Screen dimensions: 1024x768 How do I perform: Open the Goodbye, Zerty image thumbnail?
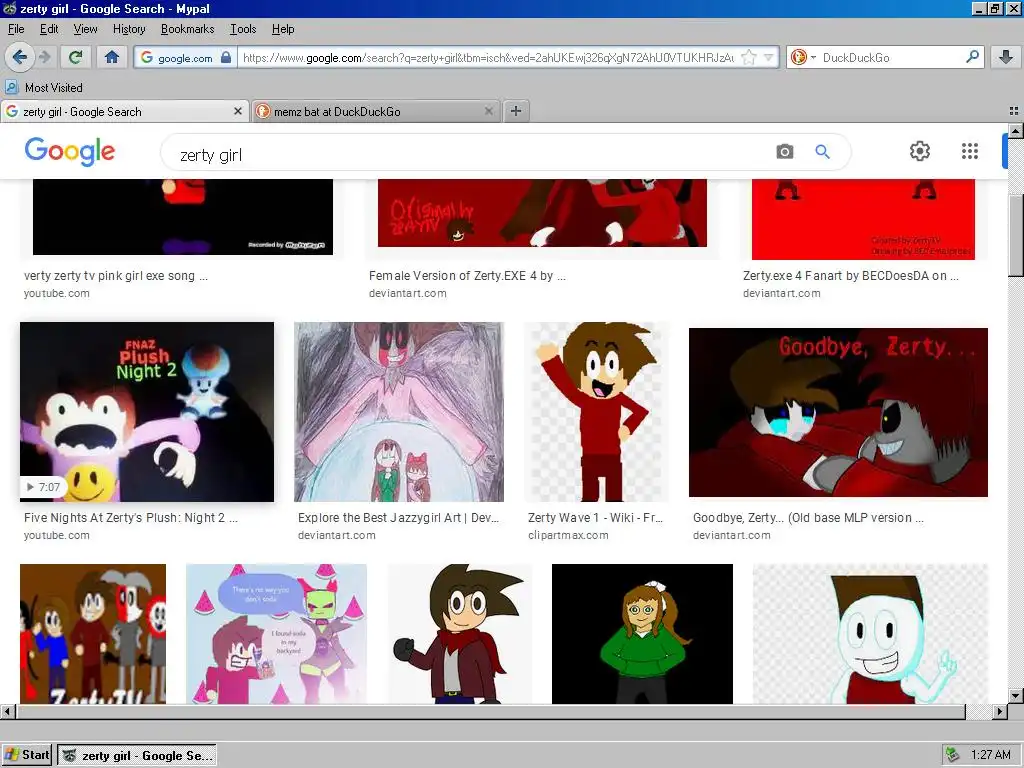point(839,412)
